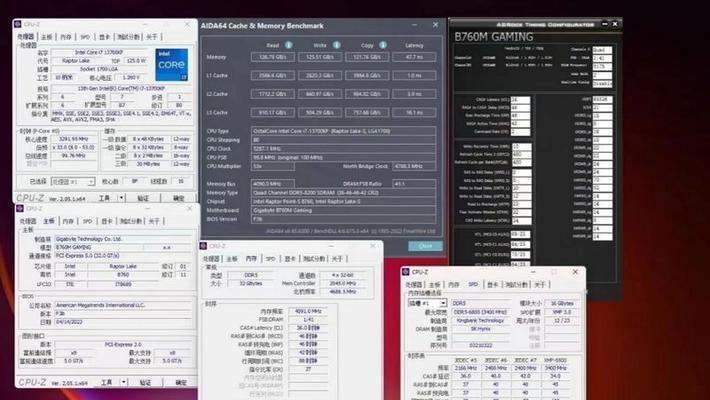Click L3 Cache Read value 910.17 GB/s
710x400 pixels.
273,112
